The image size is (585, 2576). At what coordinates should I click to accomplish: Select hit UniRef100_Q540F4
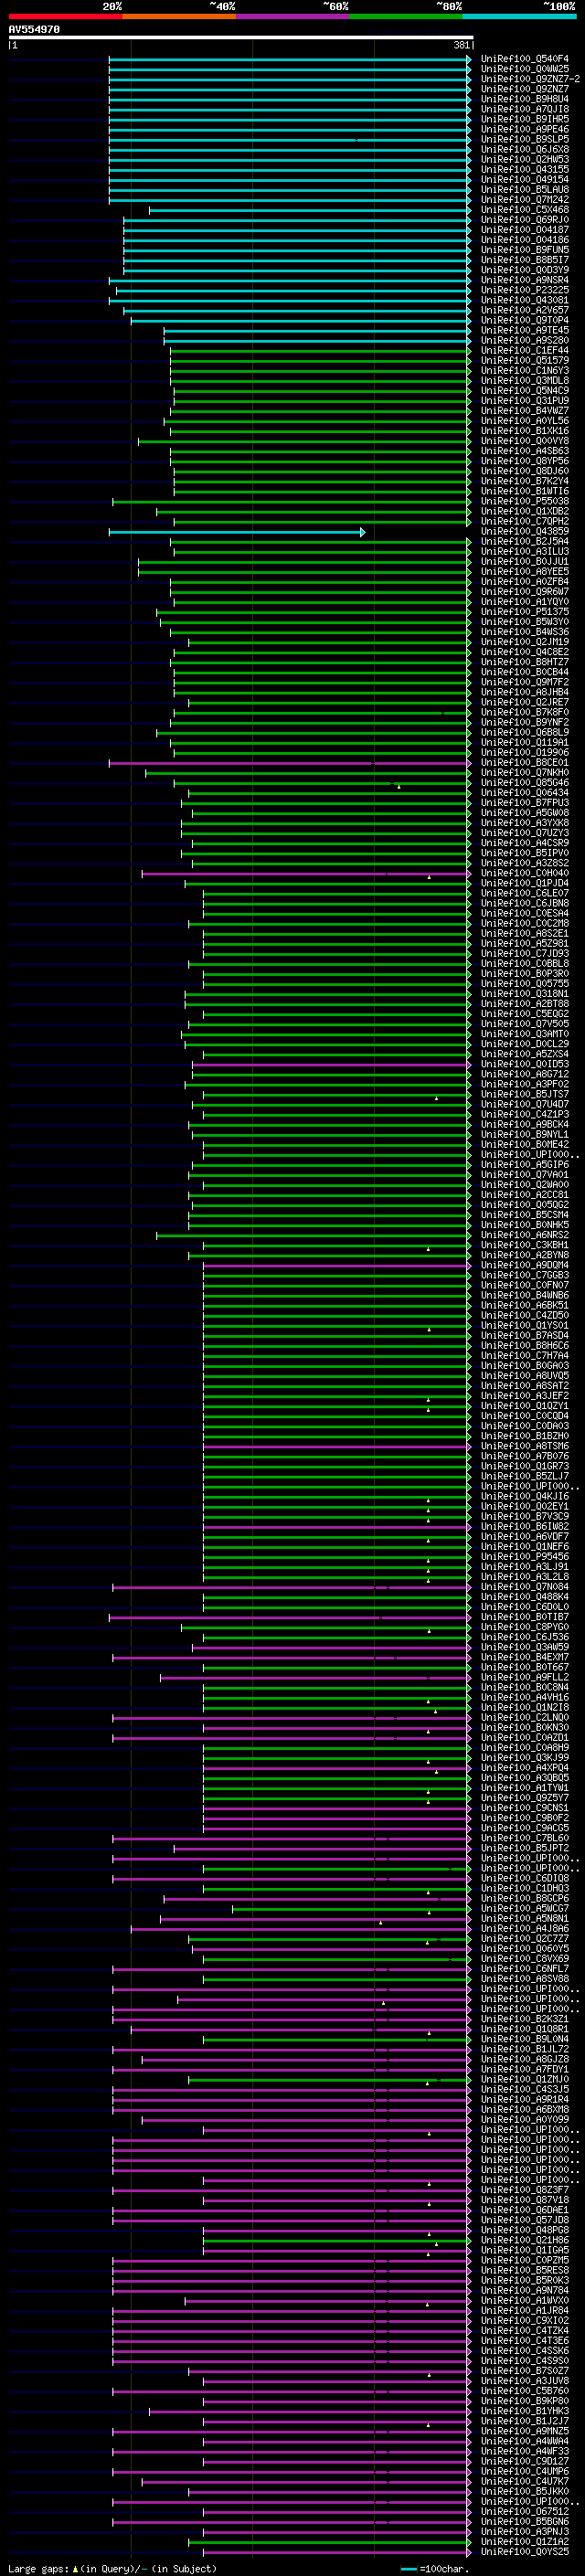click(x=525, y=59)
